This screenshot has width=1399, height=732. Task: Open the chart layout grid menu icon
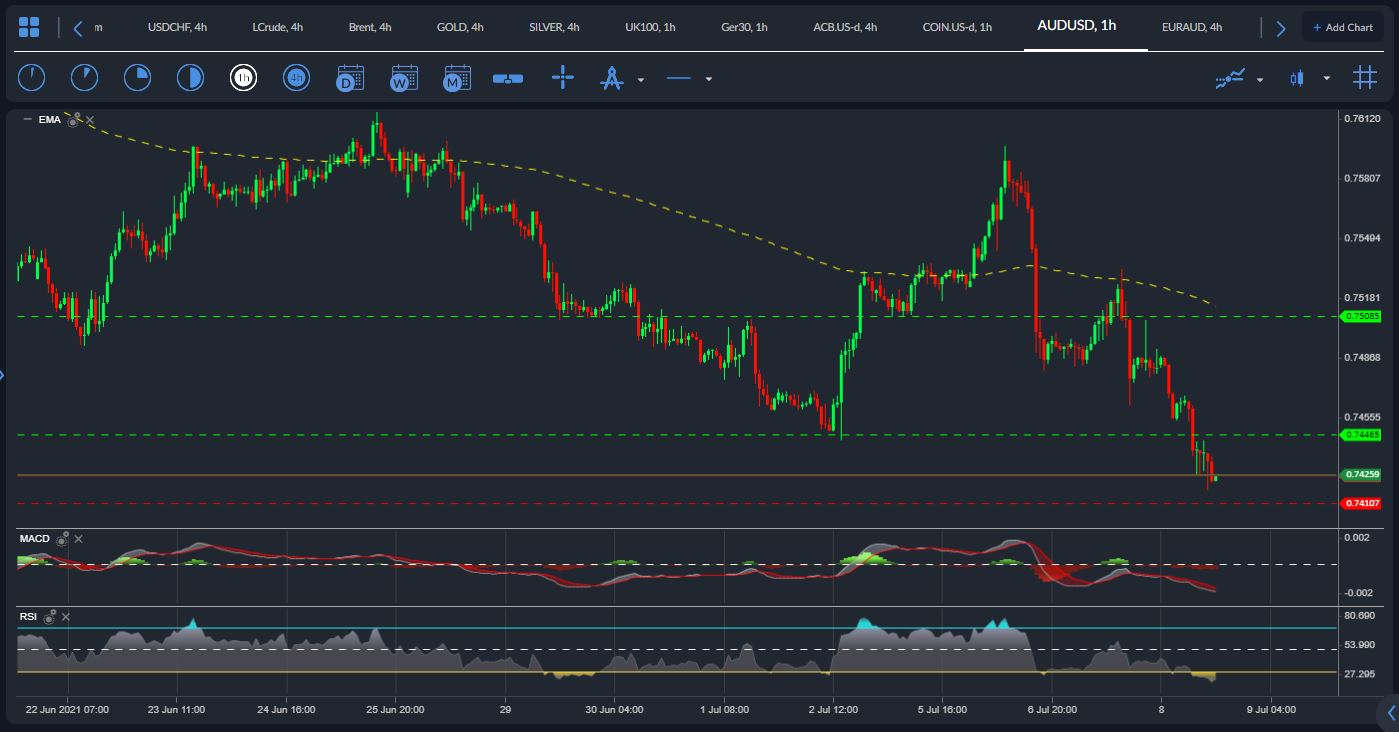click(x=29, y=27)
